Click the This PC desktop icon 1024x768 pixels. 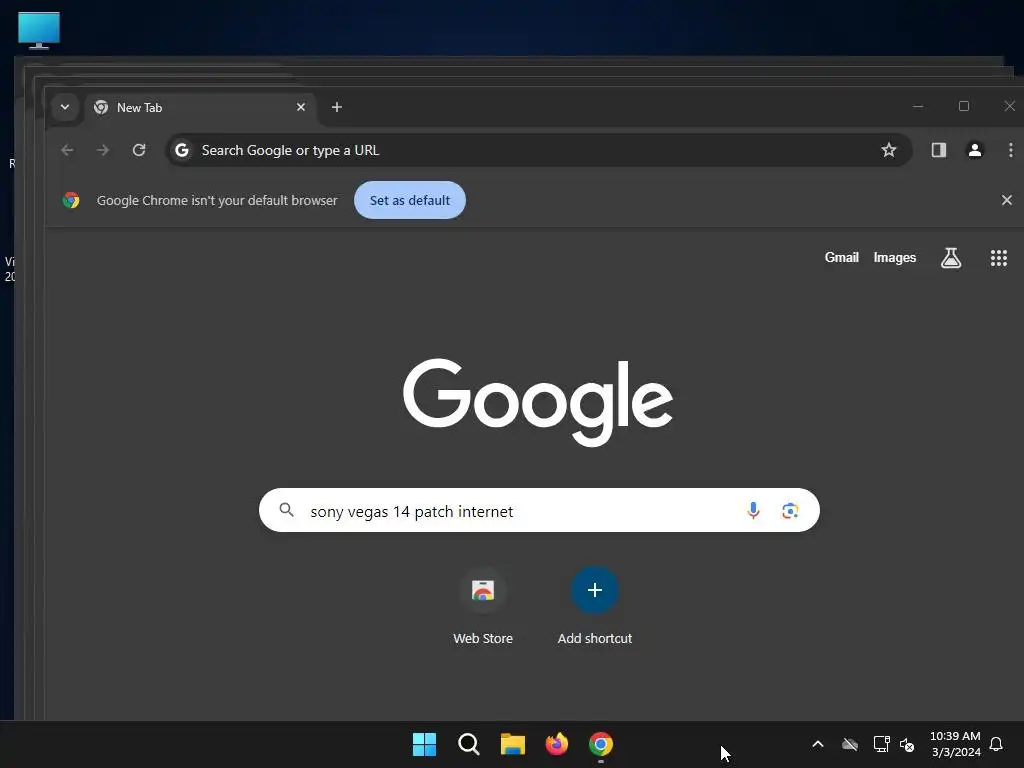[x=39, y=30]
